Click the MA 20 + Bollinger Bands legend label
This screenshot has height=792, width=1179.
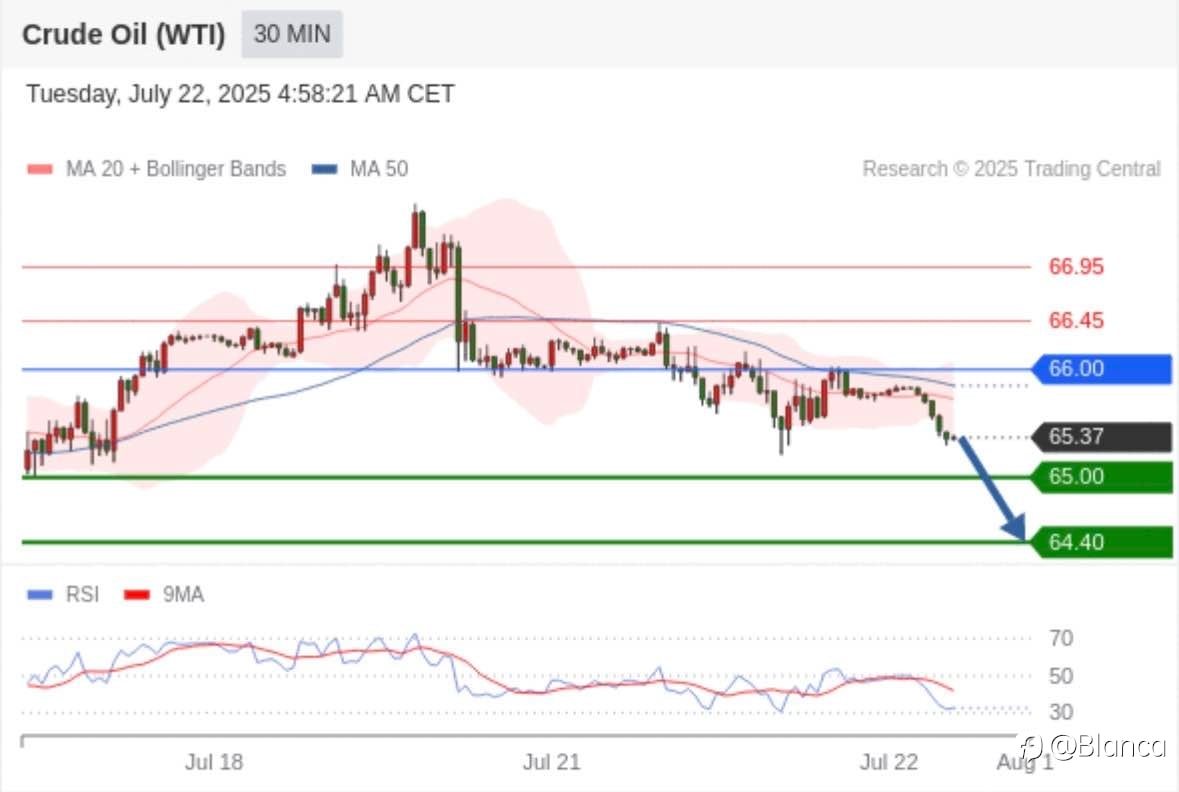coord(176,168)
